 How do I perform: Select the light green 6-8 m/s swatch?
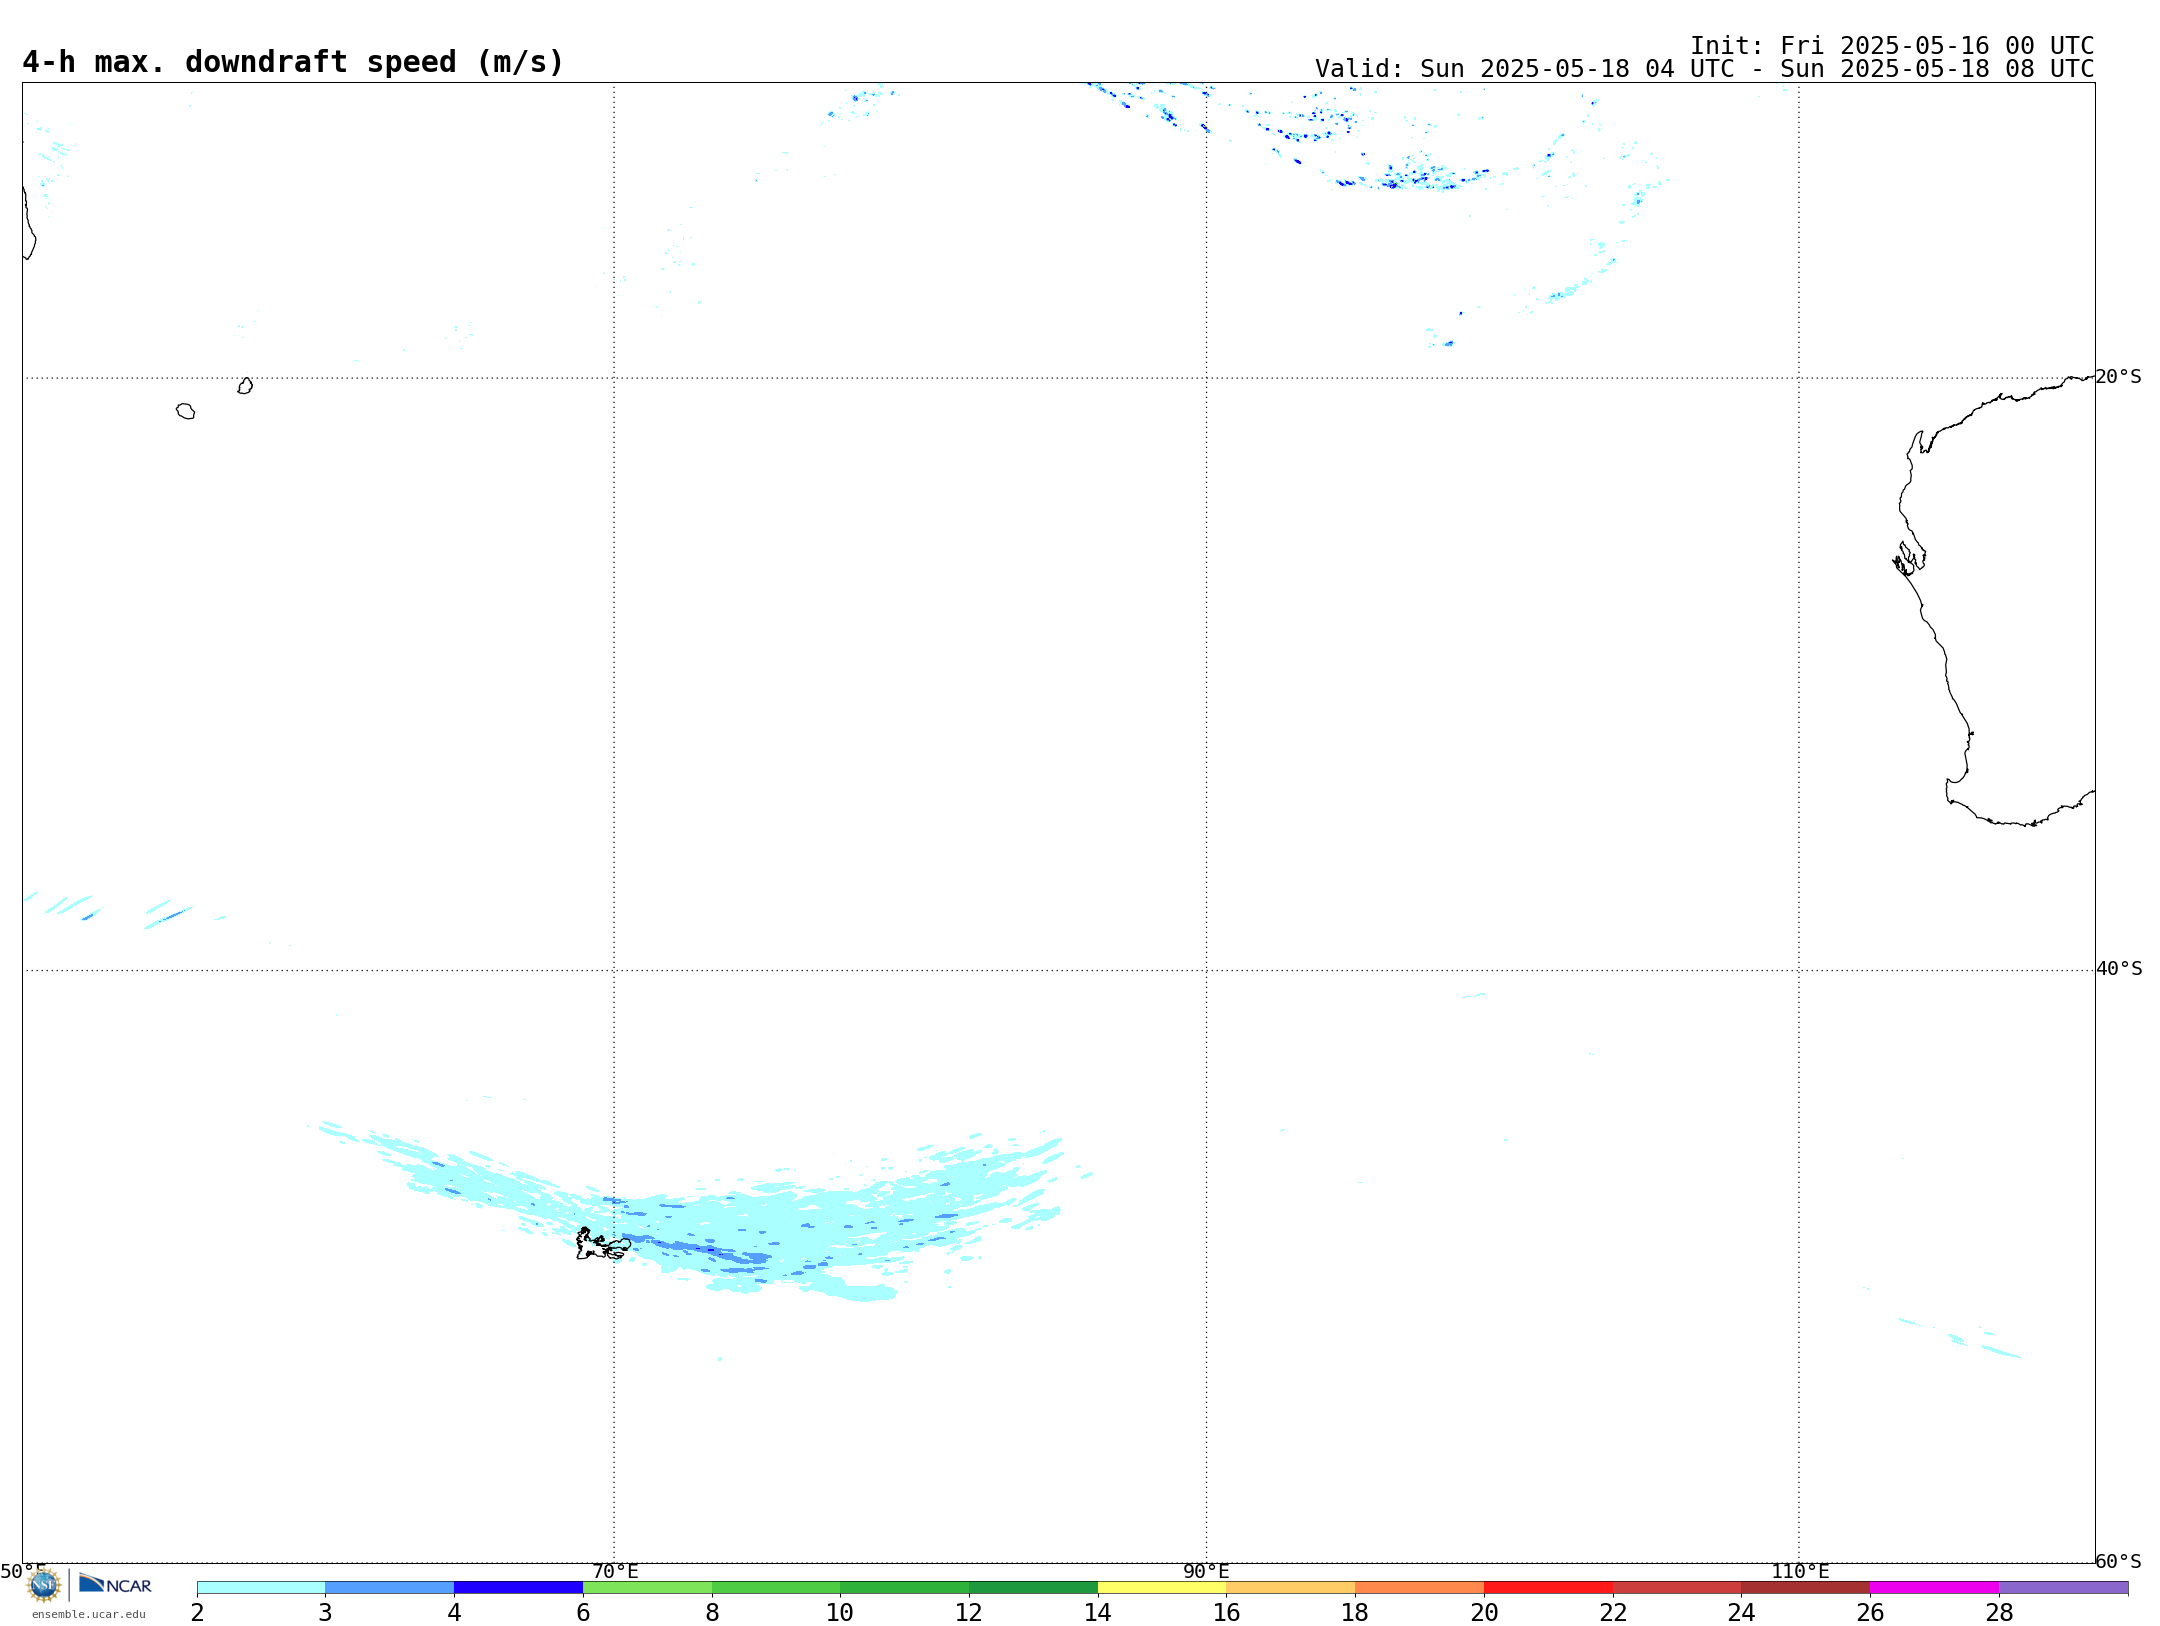coord(648,1588)
